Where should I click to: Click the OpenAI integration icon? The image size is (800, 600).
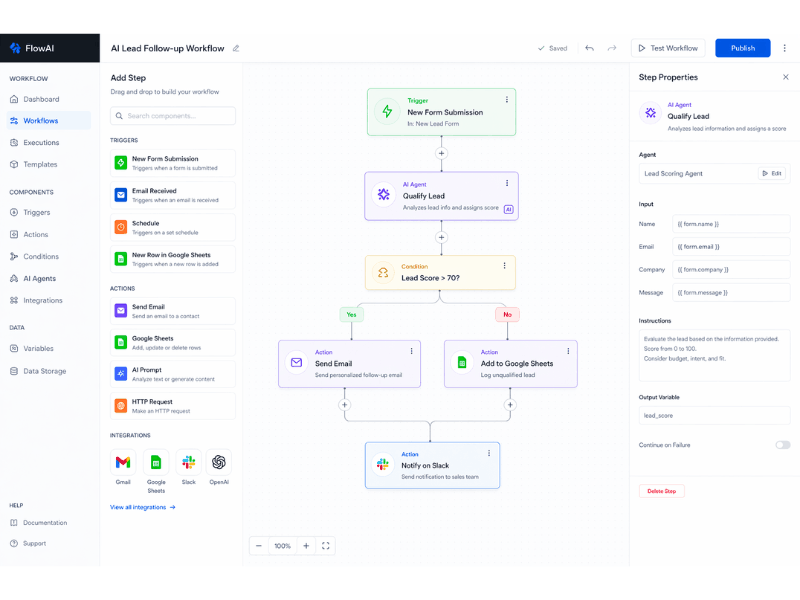(221, 463)
